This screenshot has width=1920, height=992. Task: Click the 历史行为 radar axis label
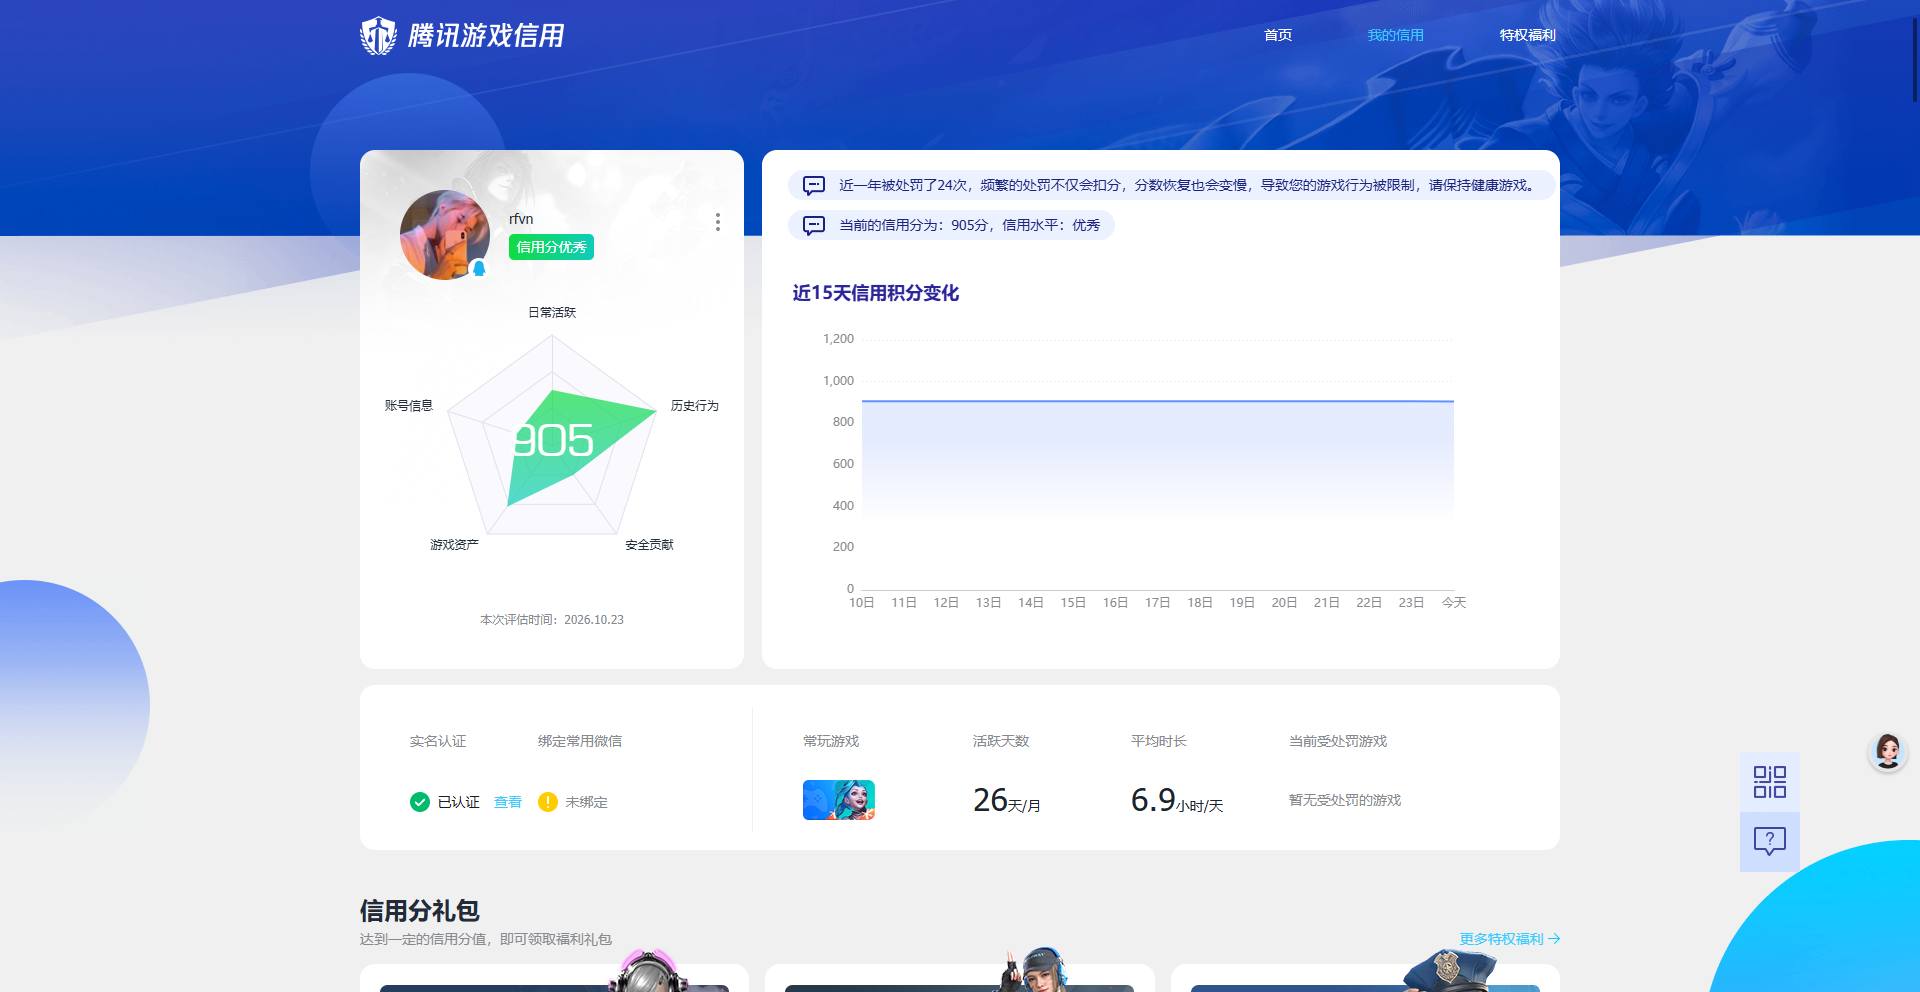coord(695,405)
